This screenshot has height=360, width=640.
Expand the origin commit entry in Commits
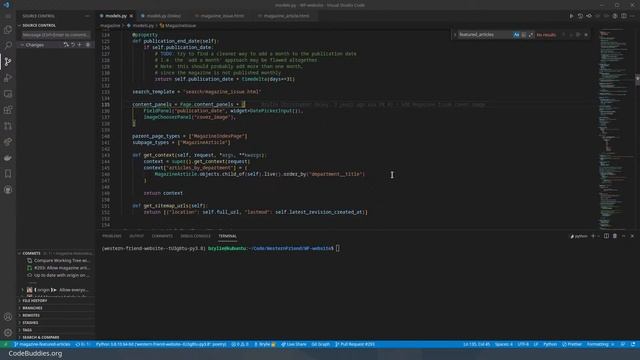coord(22,290)
